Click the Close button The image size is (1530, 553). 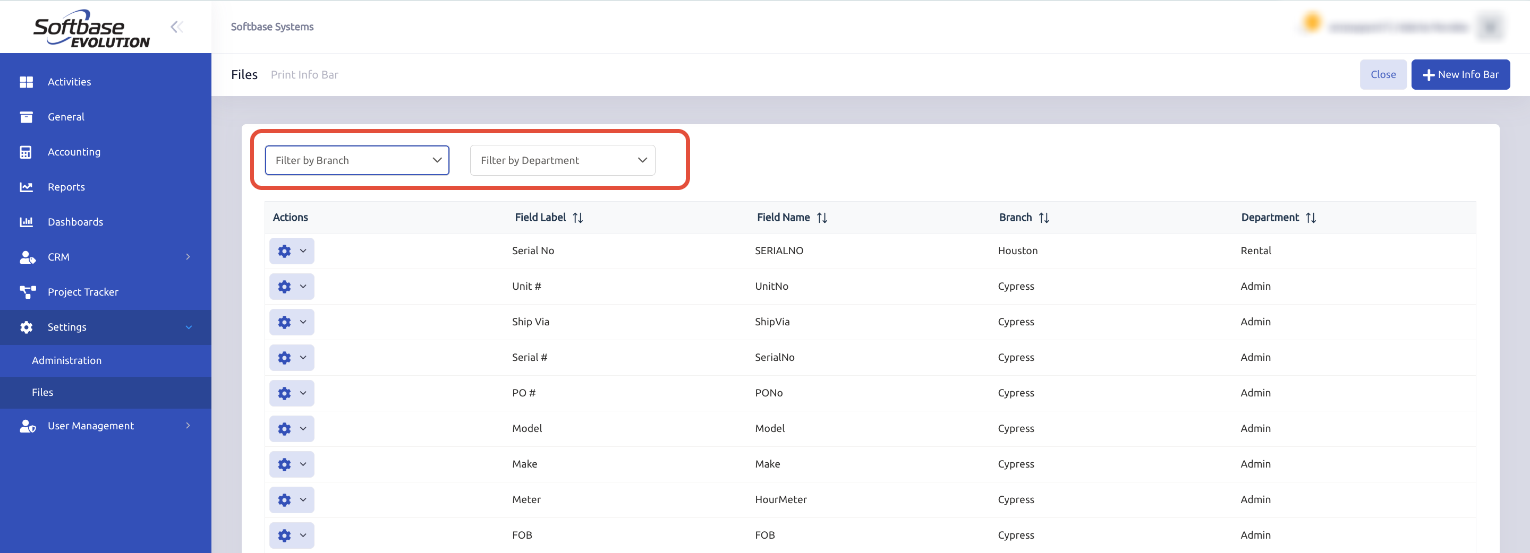point(1383,75)
